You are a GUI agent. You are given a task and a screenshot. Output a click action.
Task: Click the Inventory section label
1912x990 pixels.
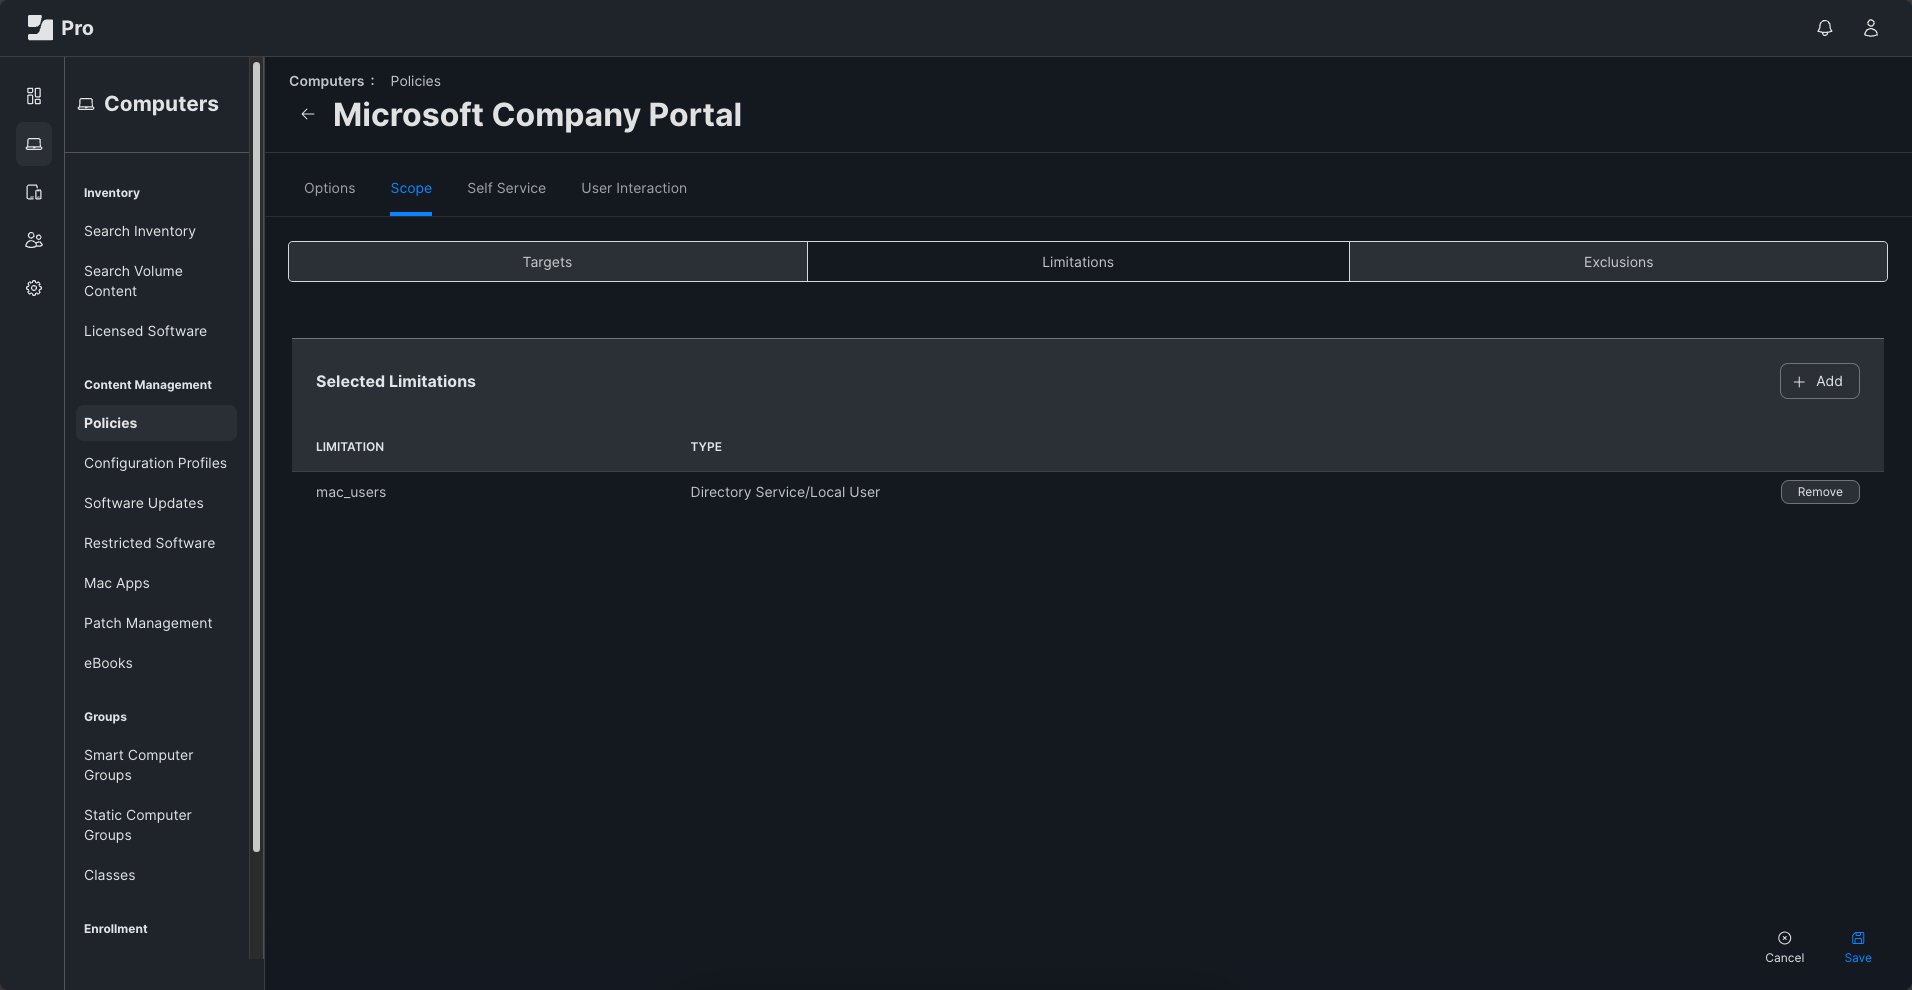112,193
